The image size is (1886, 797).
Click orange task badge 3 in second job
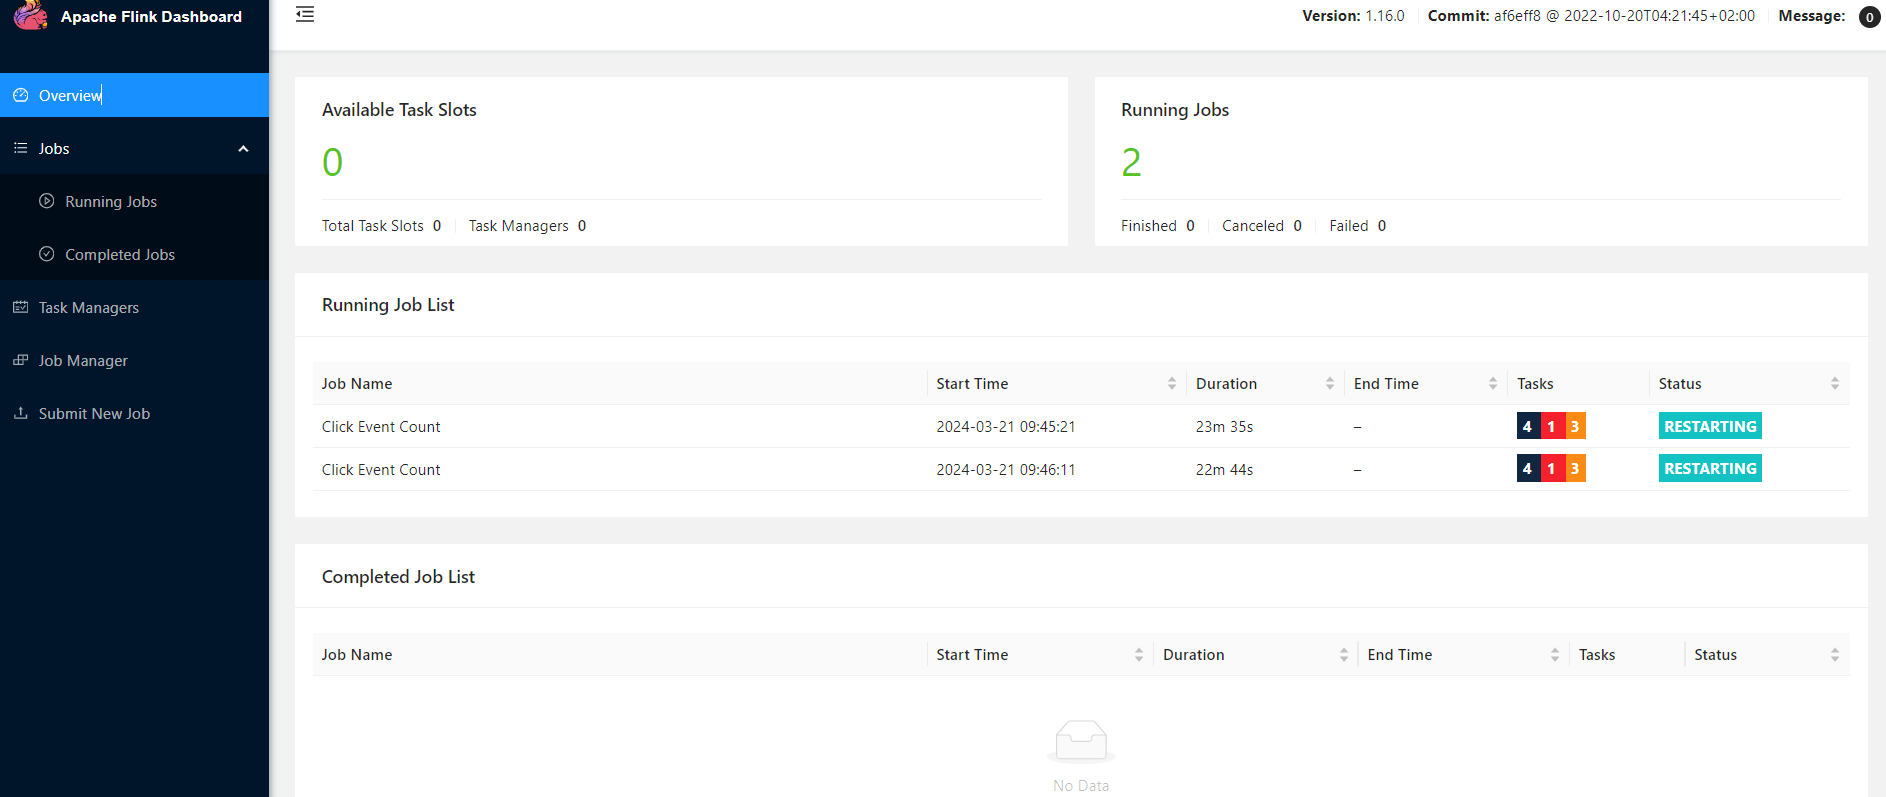tap(1575, 468)
